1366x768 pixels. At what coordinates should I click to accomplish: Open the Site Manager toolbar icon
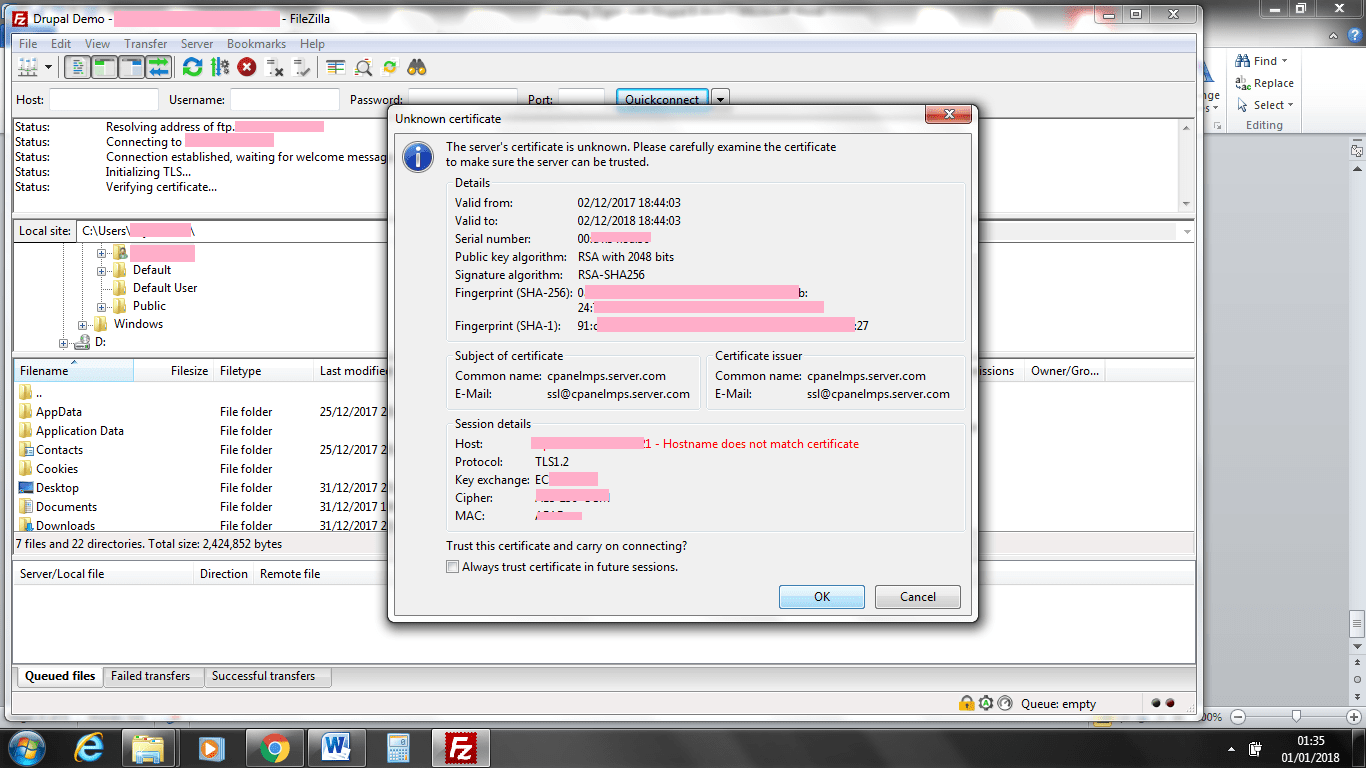[28, 67]
